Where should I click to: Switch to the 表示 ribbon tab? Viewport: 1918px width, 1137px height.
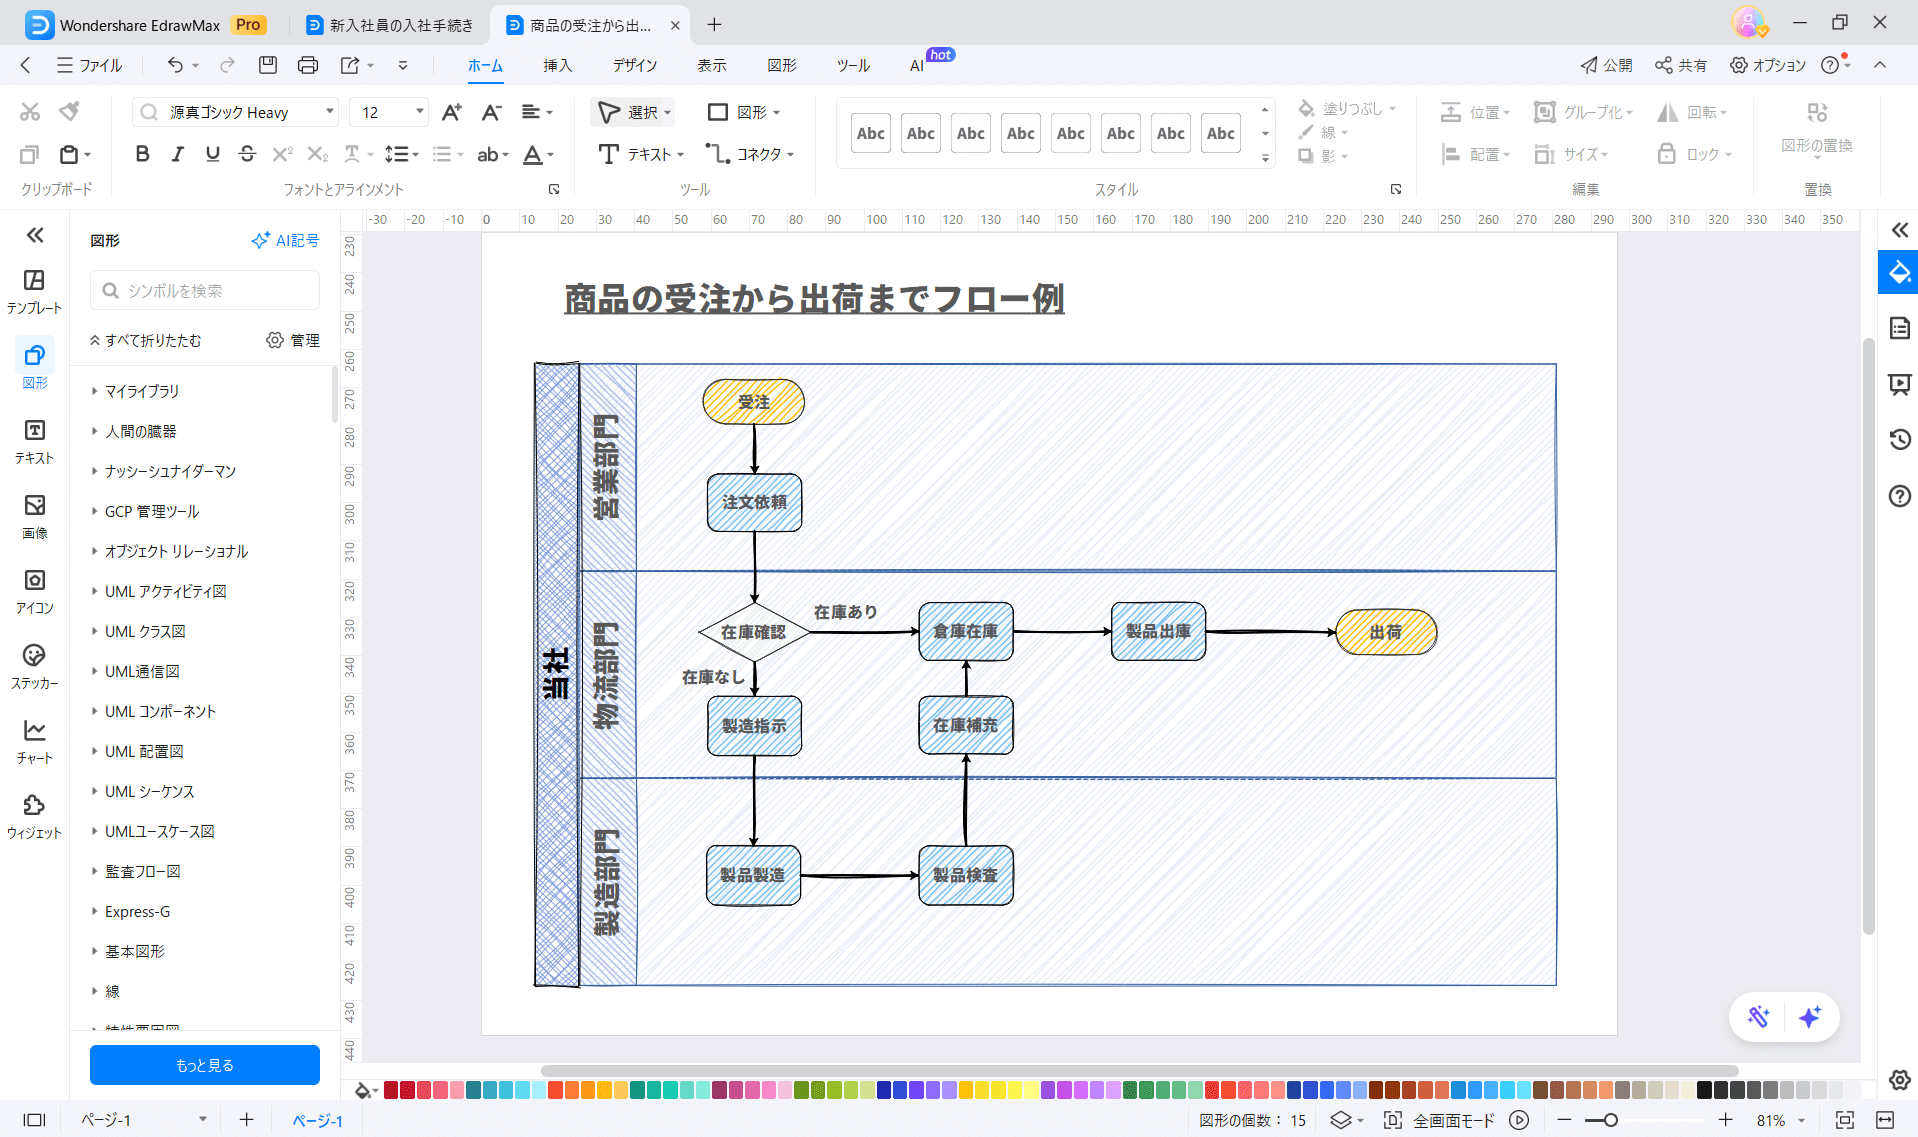pyautogui.click(x=712, y=65)
